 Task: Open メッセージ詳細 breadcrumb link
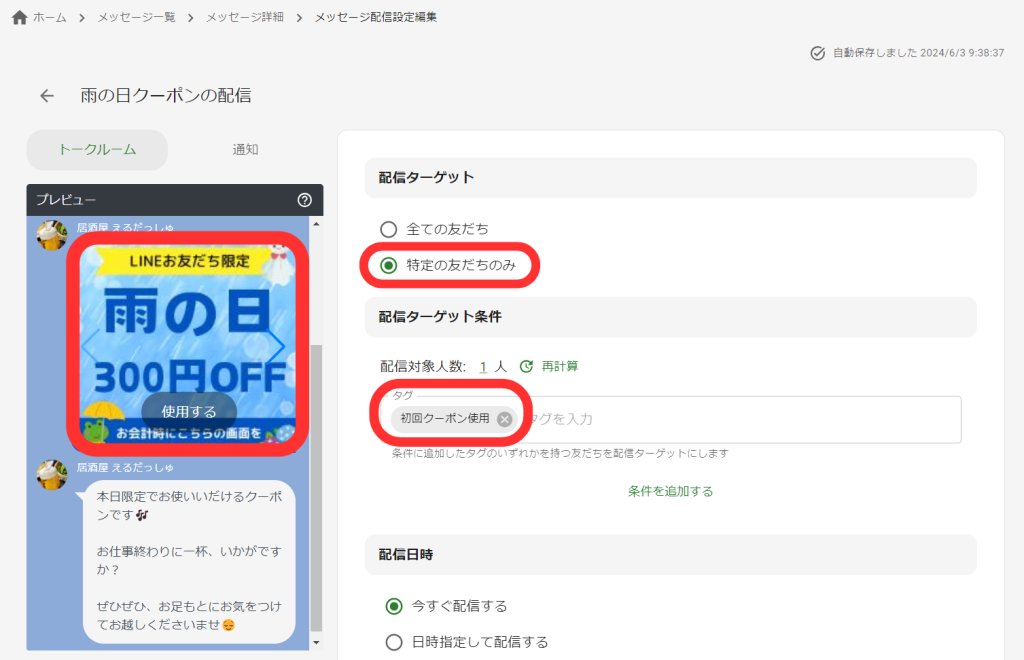pos(244,18)
